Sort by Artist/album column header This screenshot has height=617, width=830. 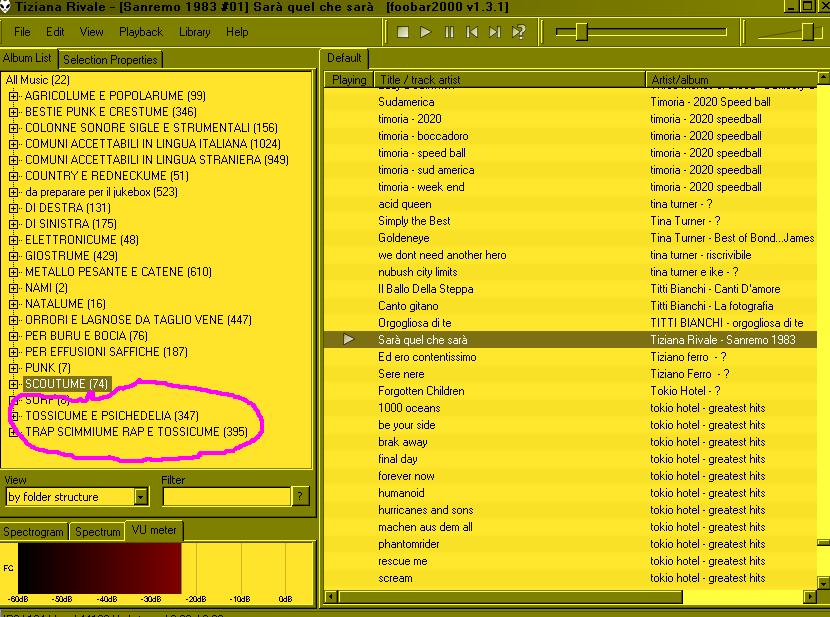(732, 79)
